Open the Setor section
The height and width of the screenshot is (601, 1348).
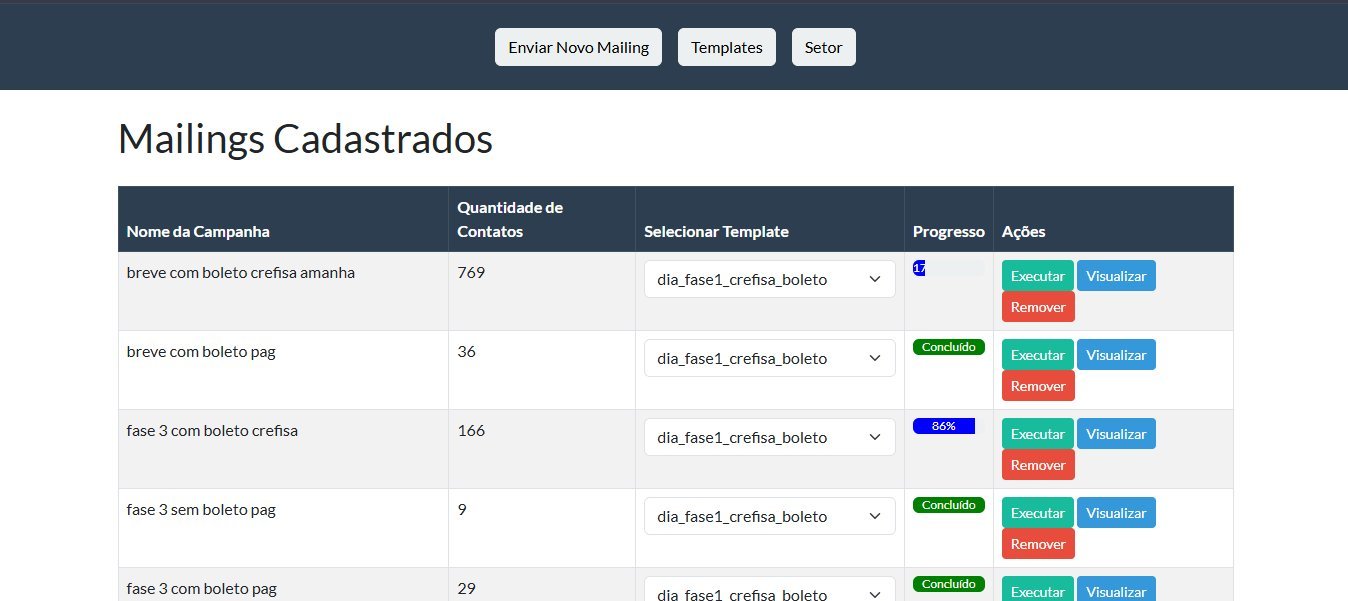823,46
